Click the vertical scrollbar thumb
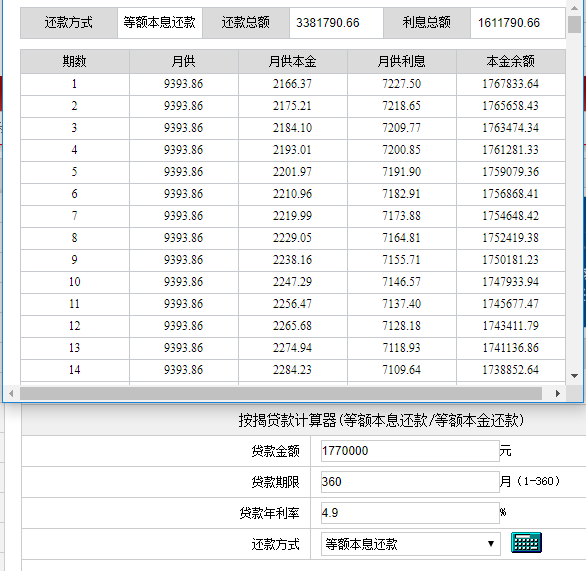Image resolution: width=586 pixels, height=571 pixels. pyautogui.click(x=574, y=24)
